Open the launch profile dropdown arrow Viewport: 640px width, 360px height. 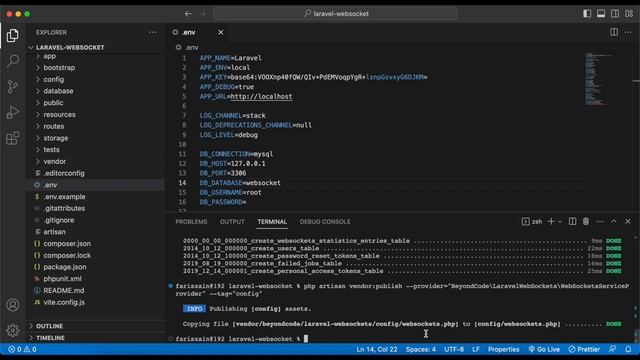tap(560, 222)
